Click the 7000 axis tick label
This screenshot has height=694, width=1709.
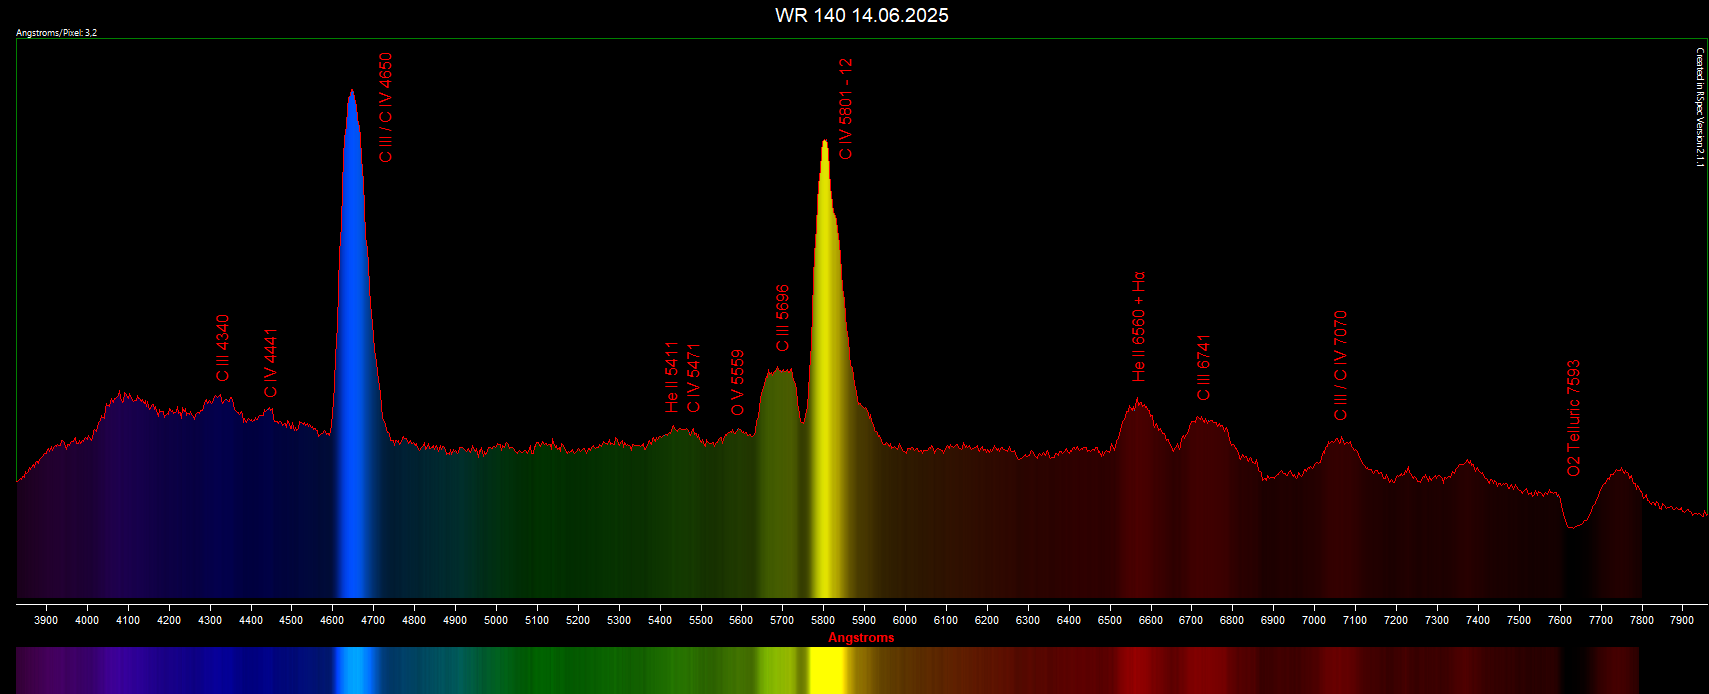coord(1314,620)
